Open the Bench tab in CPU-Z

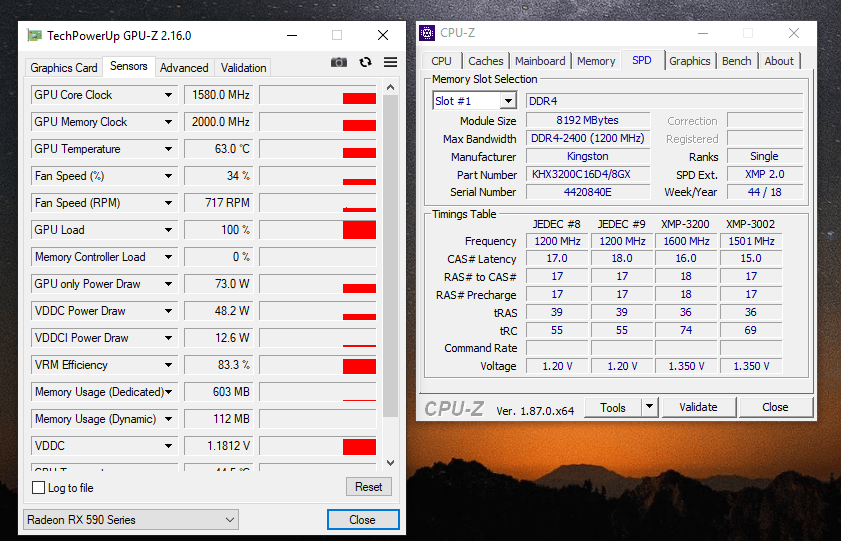pos(736,61)
